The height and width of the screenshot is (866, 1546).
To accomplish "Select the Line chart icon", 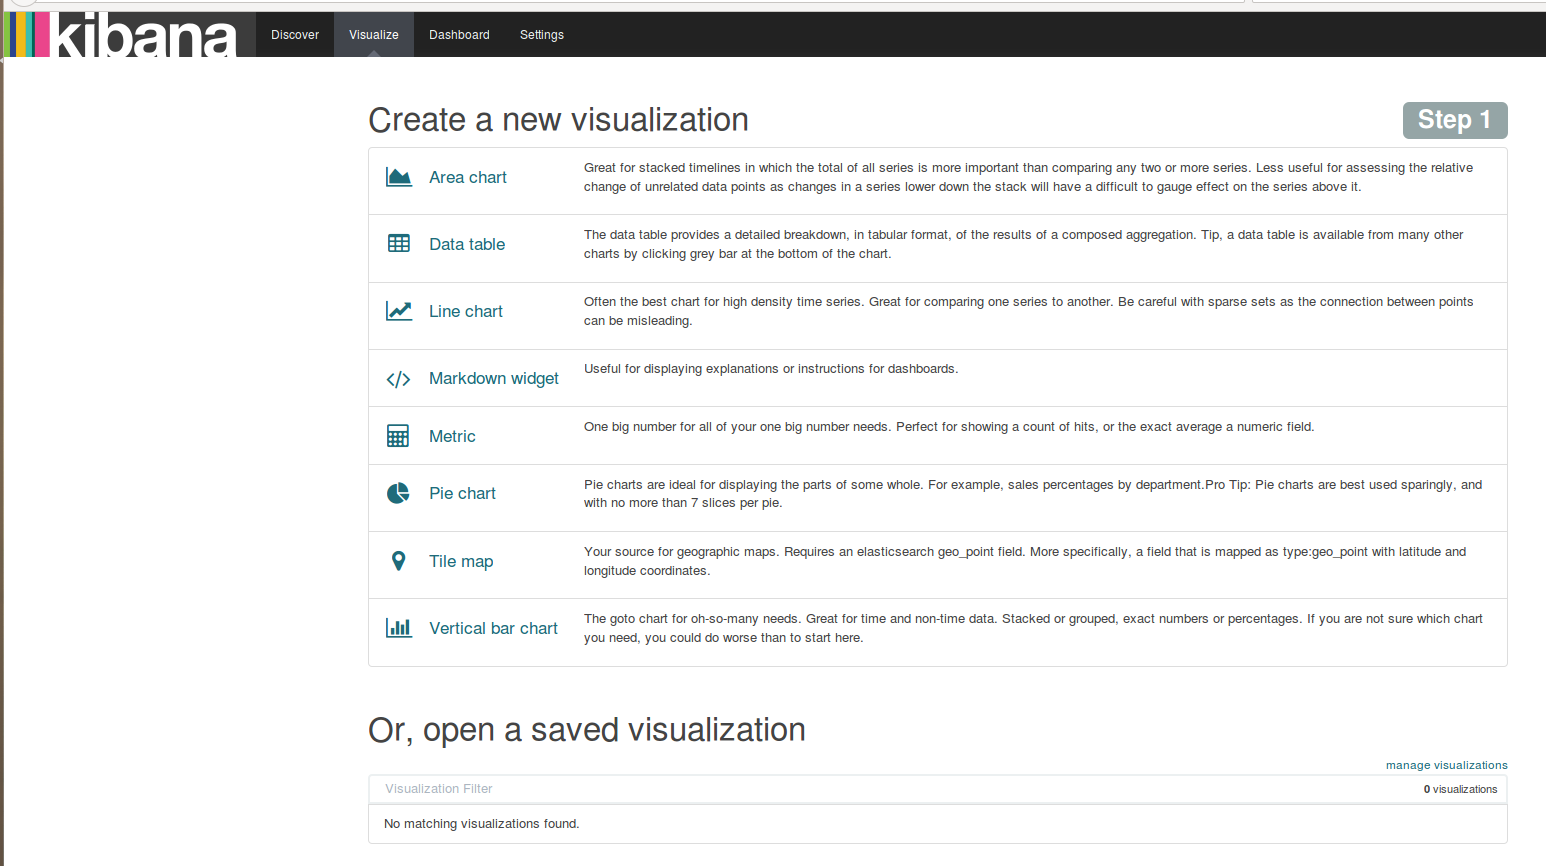I will click(398, 311).
